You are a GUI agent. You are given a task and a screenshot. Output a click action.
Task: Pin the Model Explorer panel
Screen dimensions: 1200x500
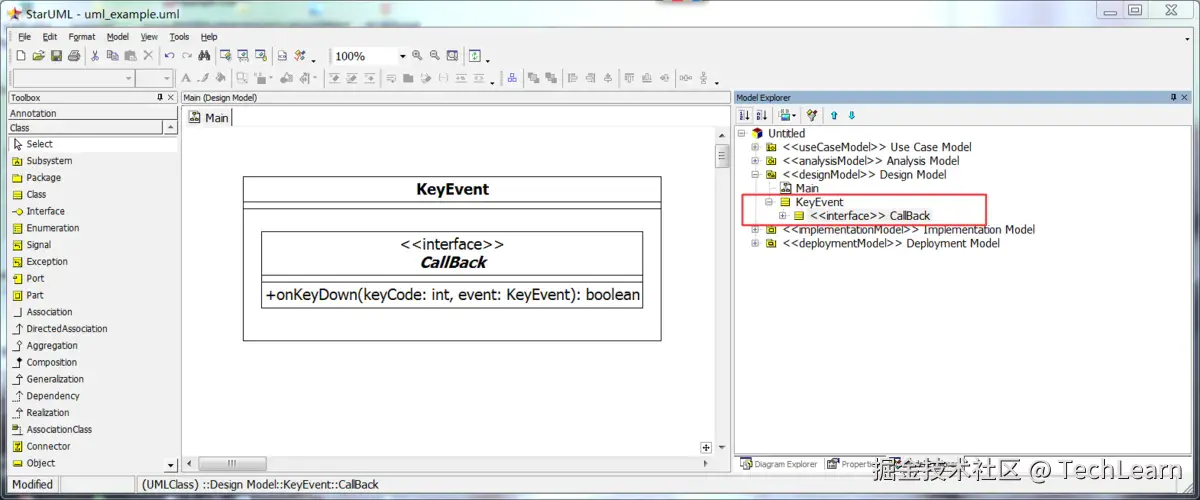tap(1173, 97)
